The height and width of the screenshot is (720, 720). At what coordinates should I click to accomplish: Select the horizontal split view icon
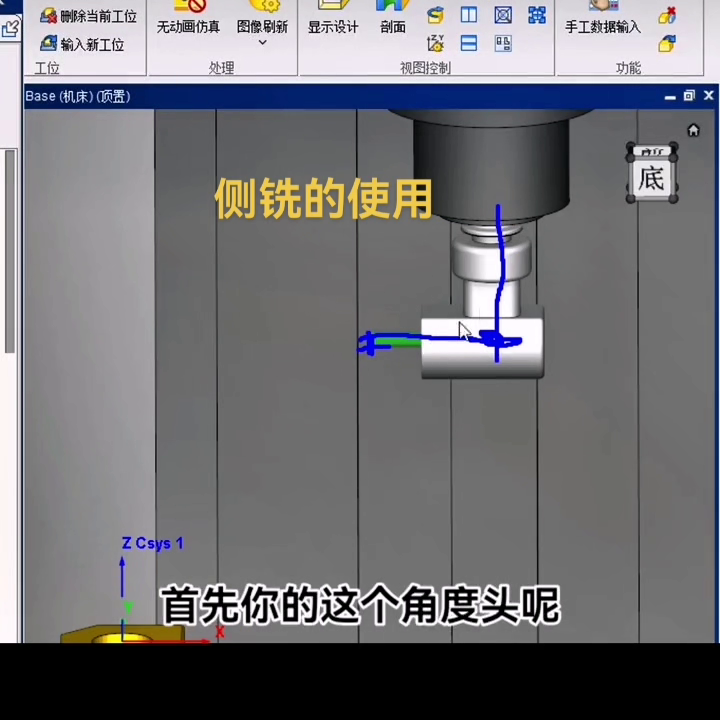click(x=469, y=43)
